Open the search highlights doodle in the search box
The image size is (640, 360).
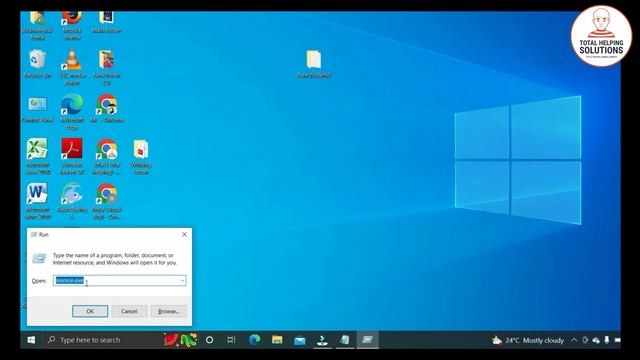tap(180, 340)
